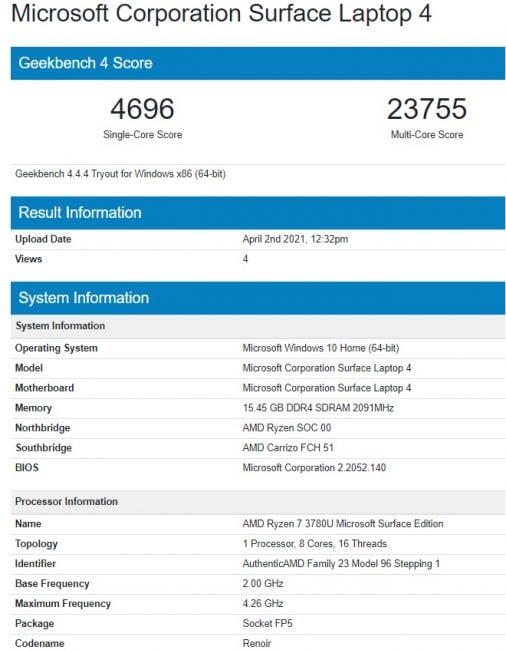This screenshot has height=650, width=506.
Task: Select the value AMD Carrizo FCH 51
Action: pos(288,447)
